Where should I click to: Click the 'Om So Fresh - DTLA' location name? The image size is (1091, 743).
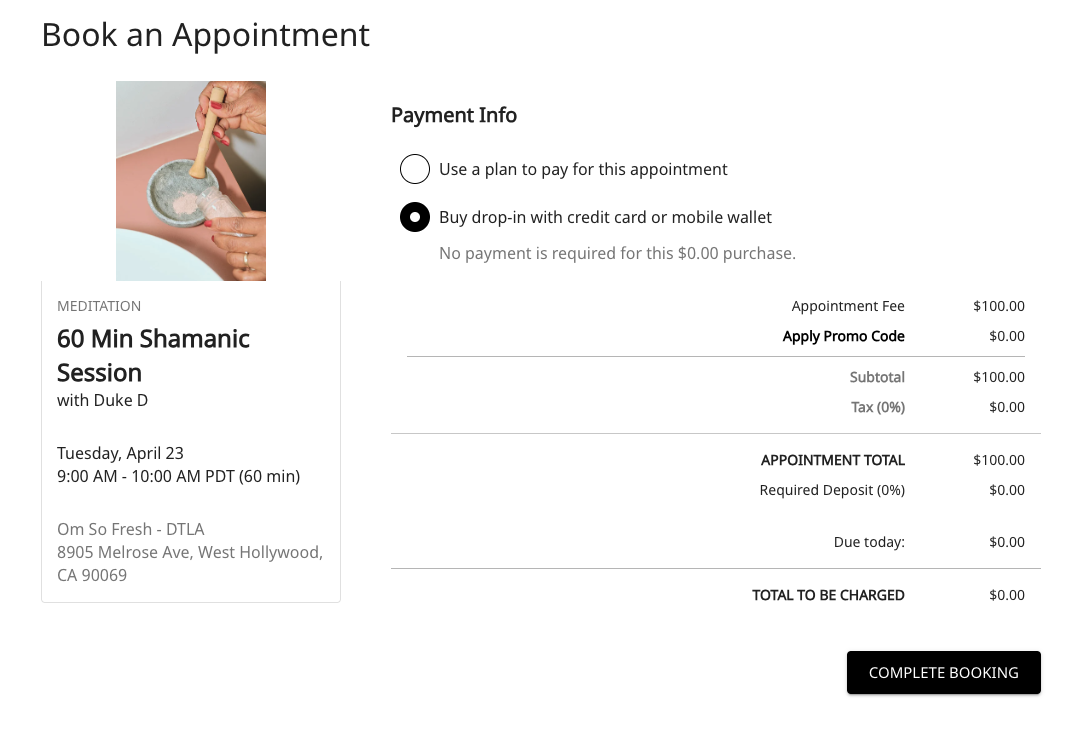(130, 529)
